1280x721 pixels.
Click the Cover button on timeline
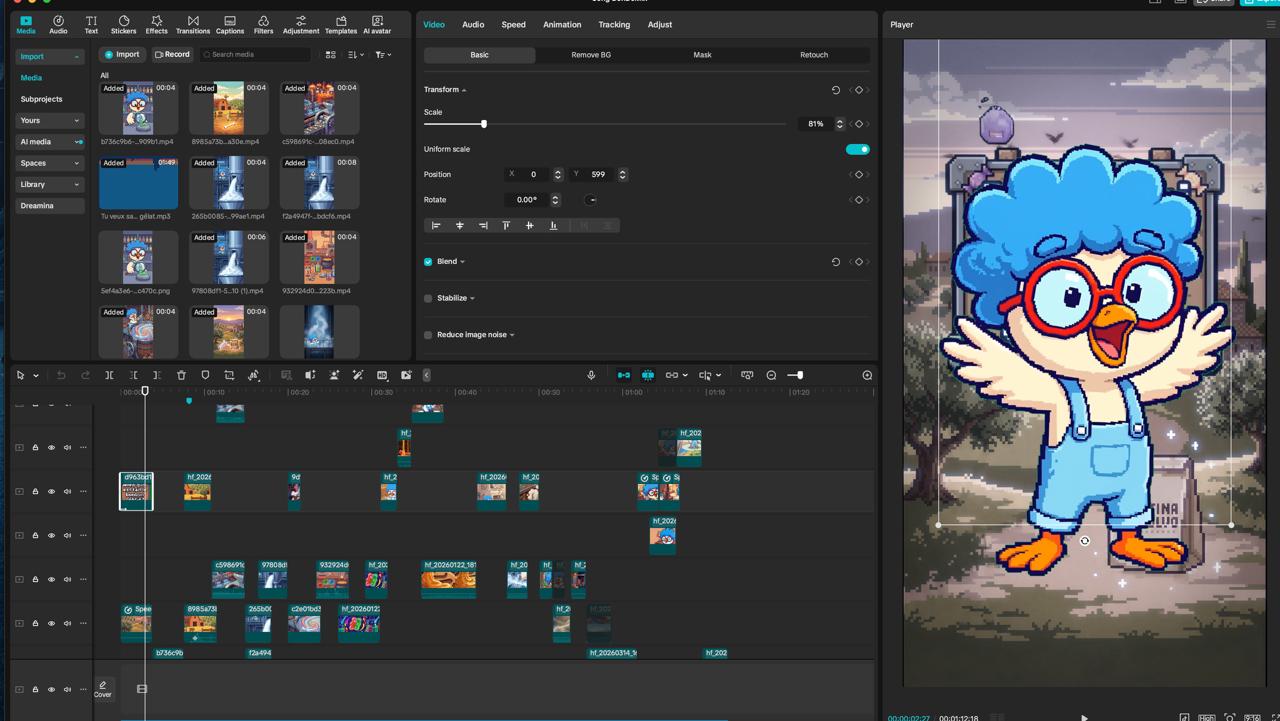(x=103, y=689)
